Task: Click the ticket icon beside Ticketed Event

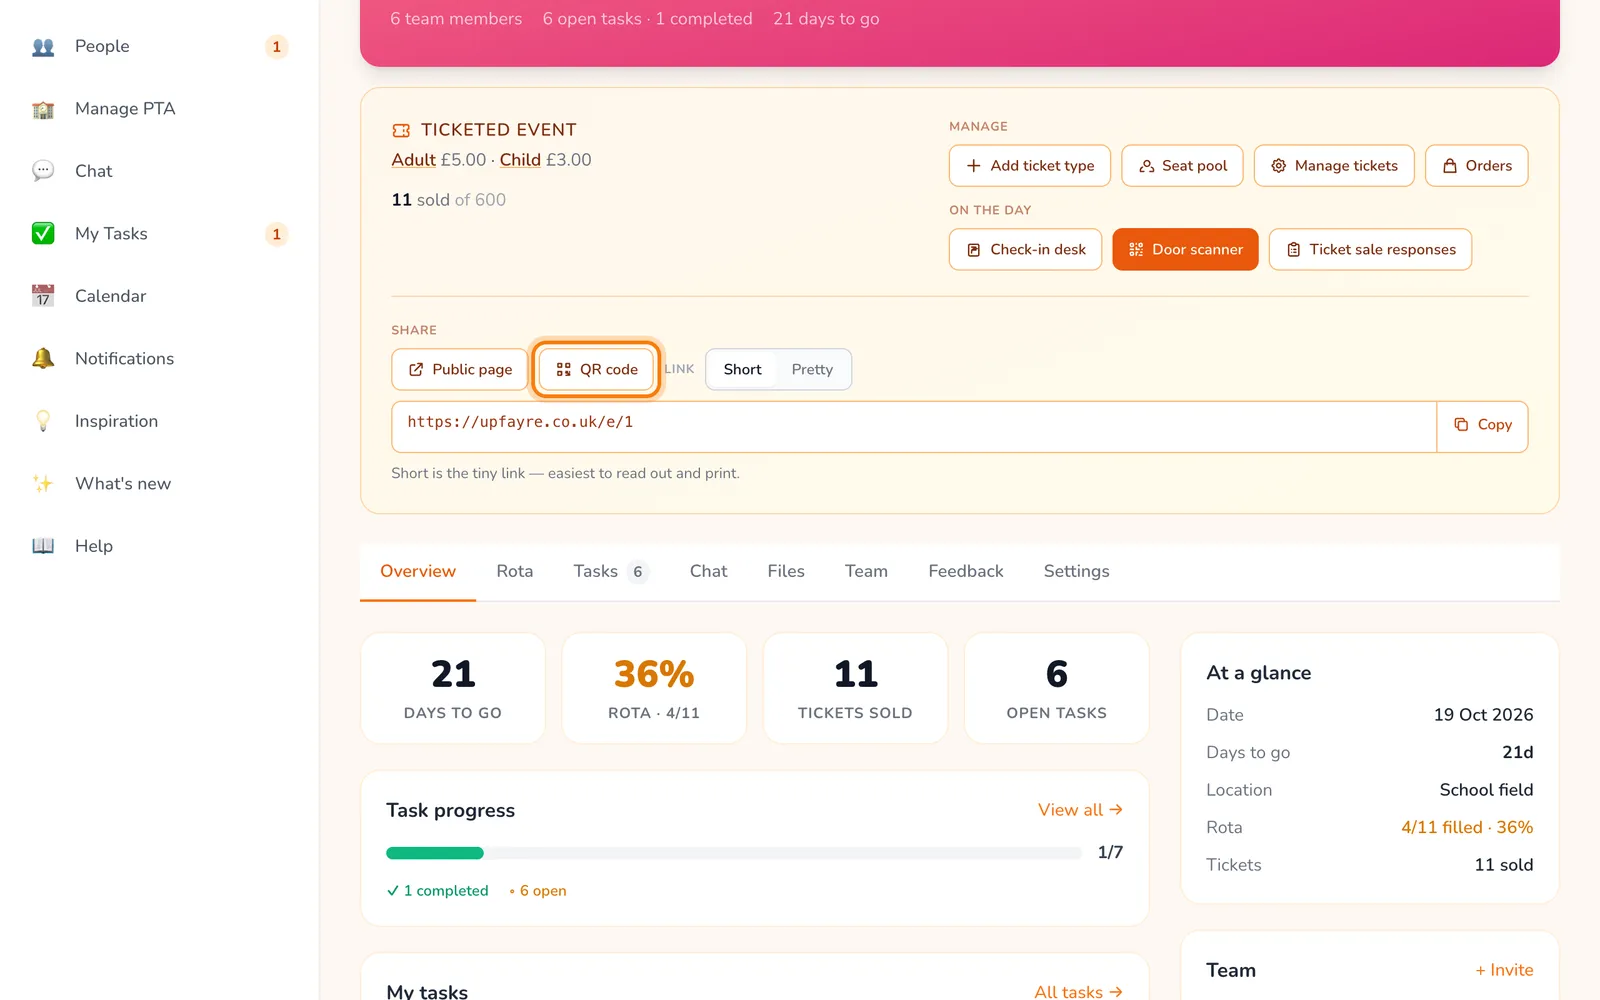Action: point(401,130)
